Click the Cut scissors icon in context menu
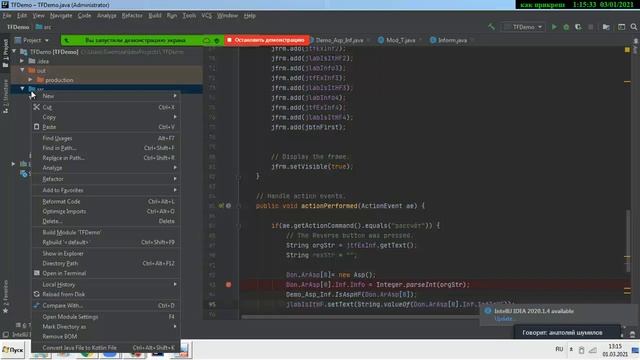 (x=36, y=107)
